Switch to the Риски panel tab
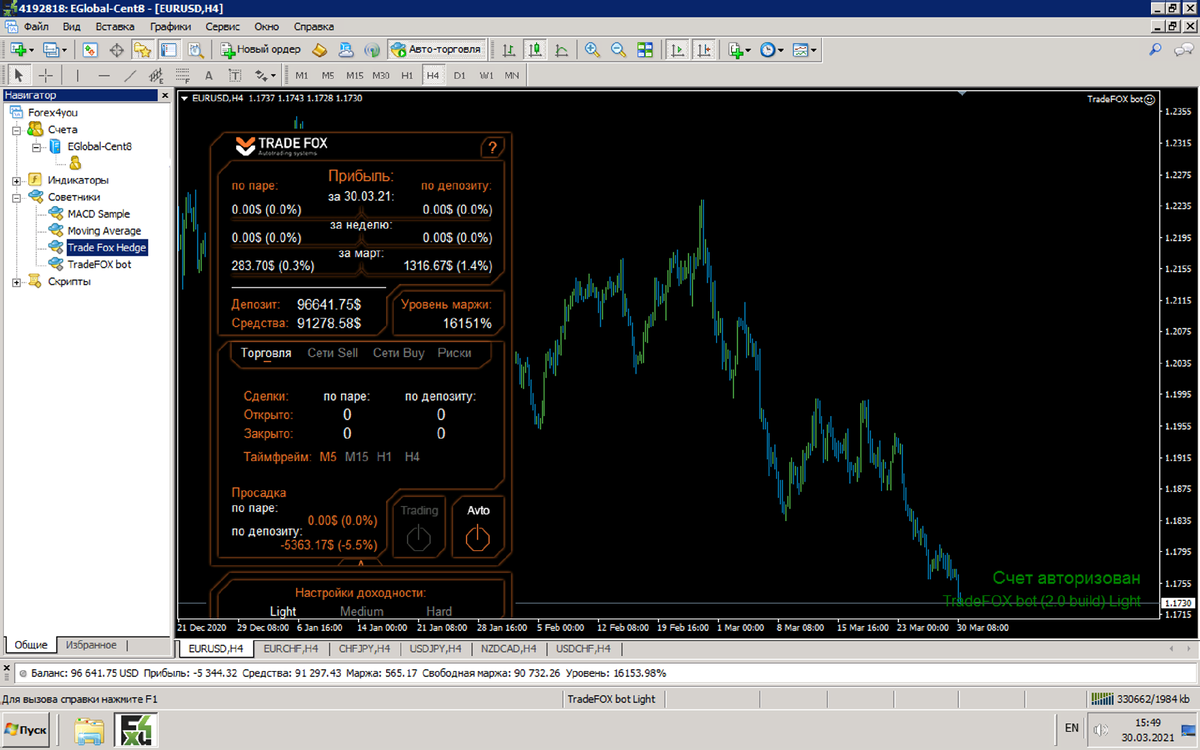Screen dimensions: 1200x750 tap(454, 353)
